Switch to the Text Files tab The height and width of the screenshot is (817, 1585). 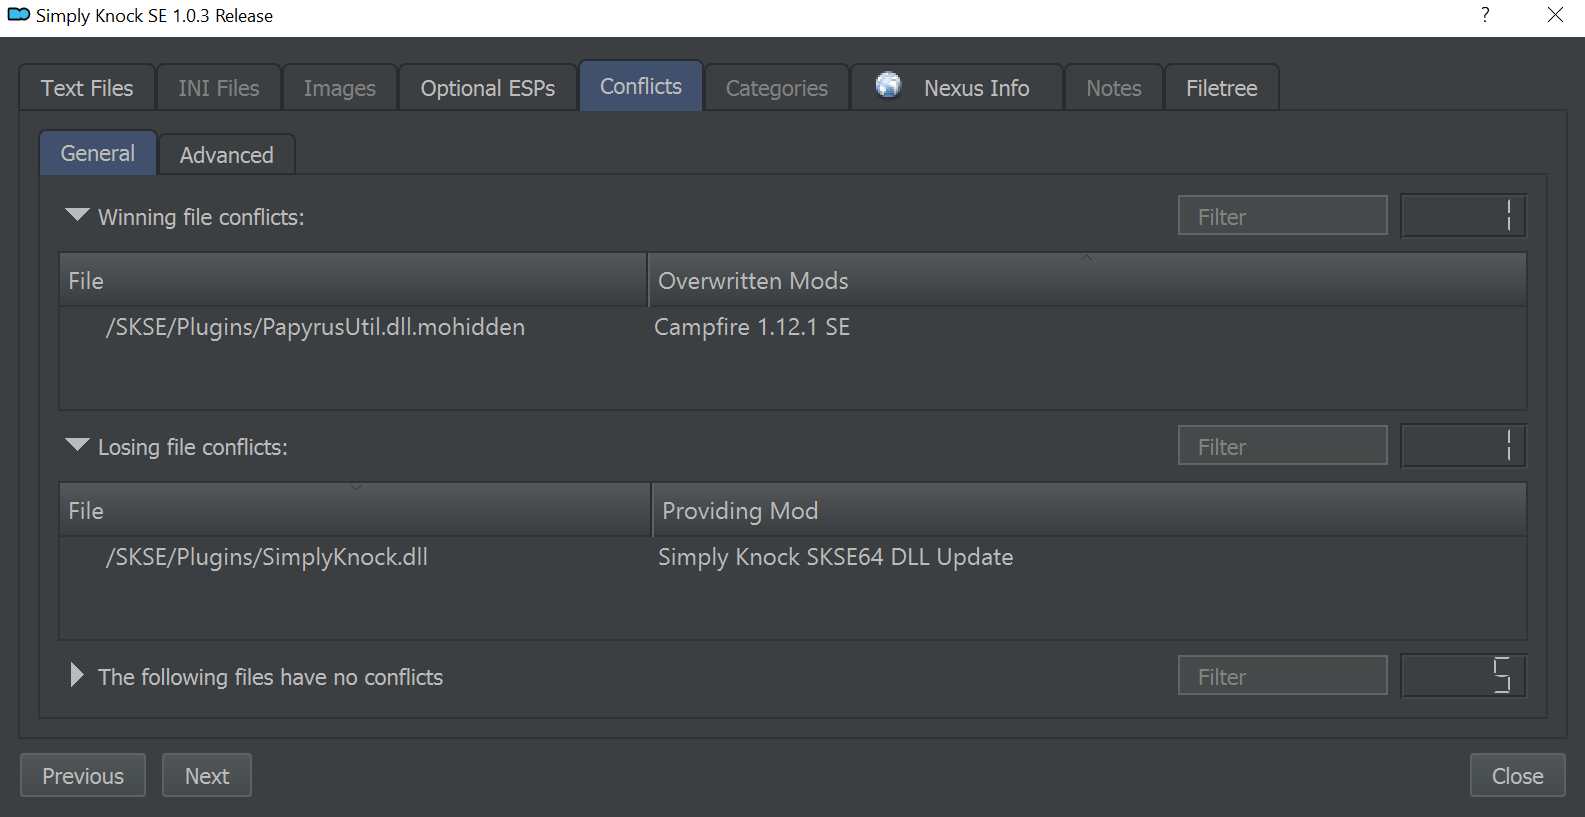87,88
